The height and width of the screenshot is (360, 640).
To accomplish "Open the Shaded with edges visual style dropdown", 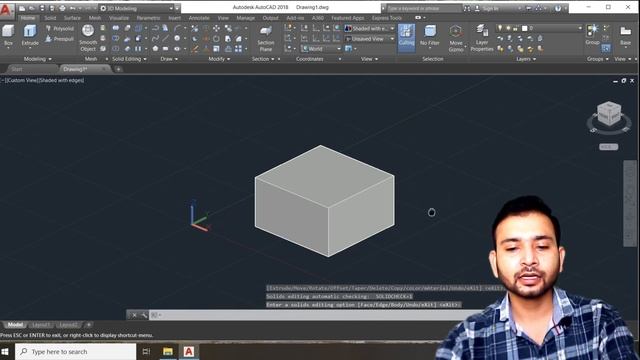I will coord(370,29).
